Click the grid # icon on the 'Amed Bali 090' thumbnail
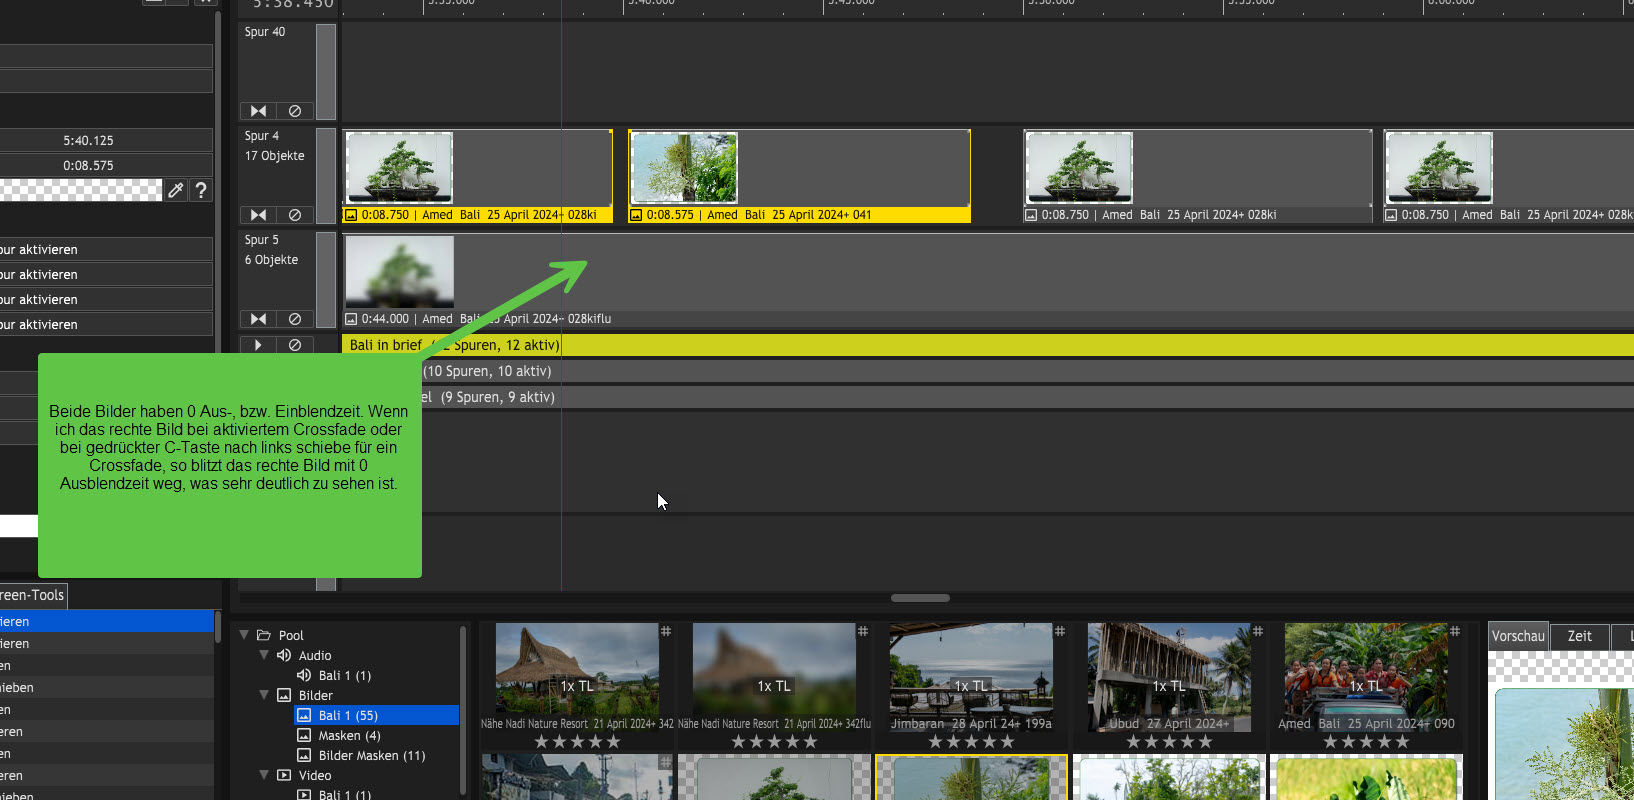Screen dimensions: 1634x800 (x=1455, y=631)
